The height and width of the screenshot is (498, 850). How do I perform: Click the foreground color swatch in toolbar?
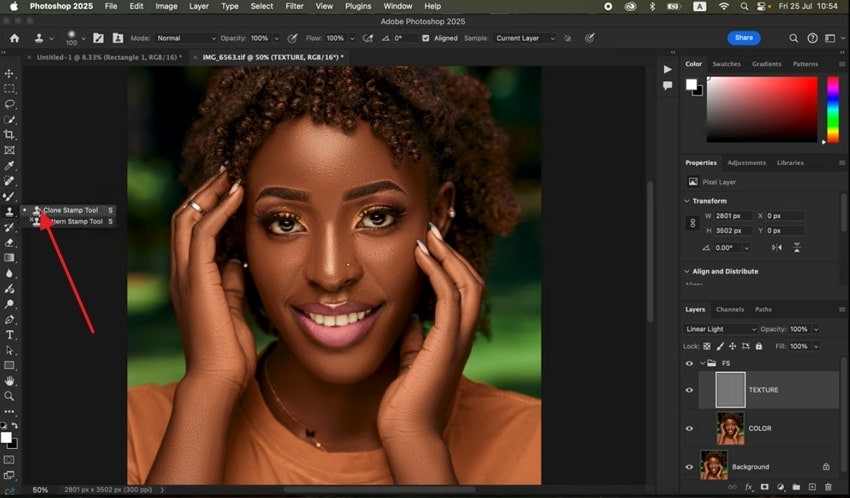[6, 438]
